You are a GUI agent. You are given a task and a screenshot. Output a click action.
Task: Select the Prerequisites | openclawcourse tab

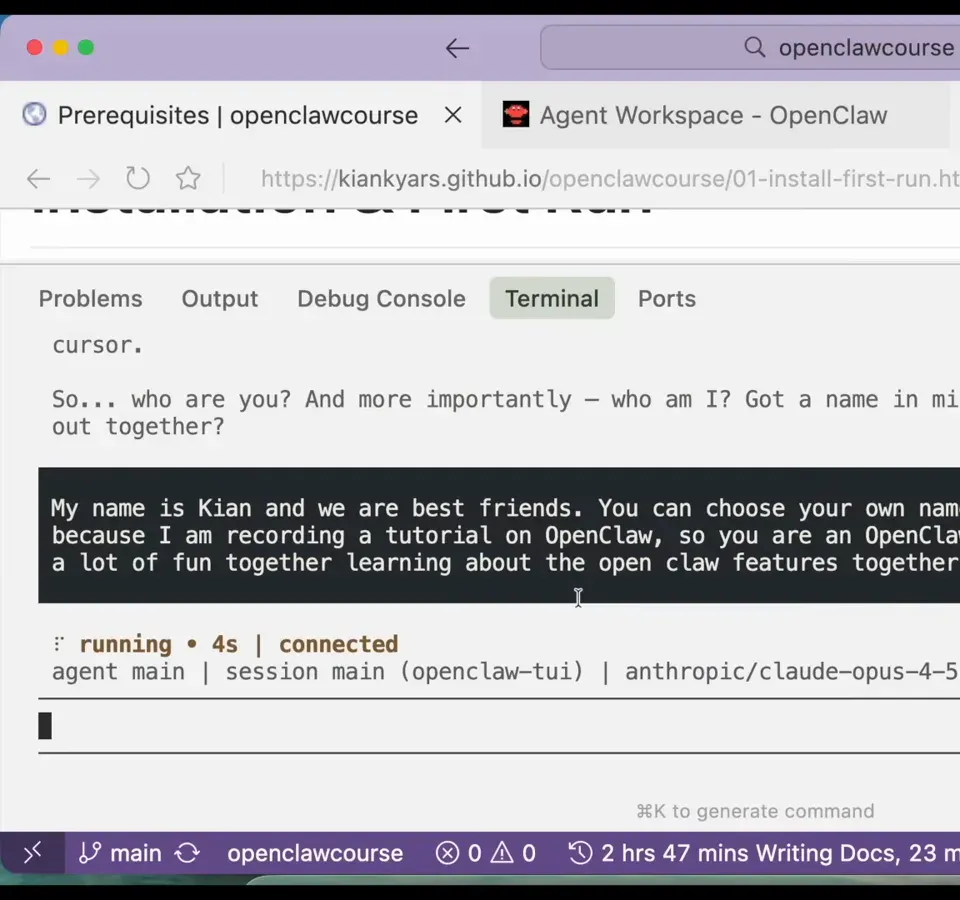click(x=241, y=115)
